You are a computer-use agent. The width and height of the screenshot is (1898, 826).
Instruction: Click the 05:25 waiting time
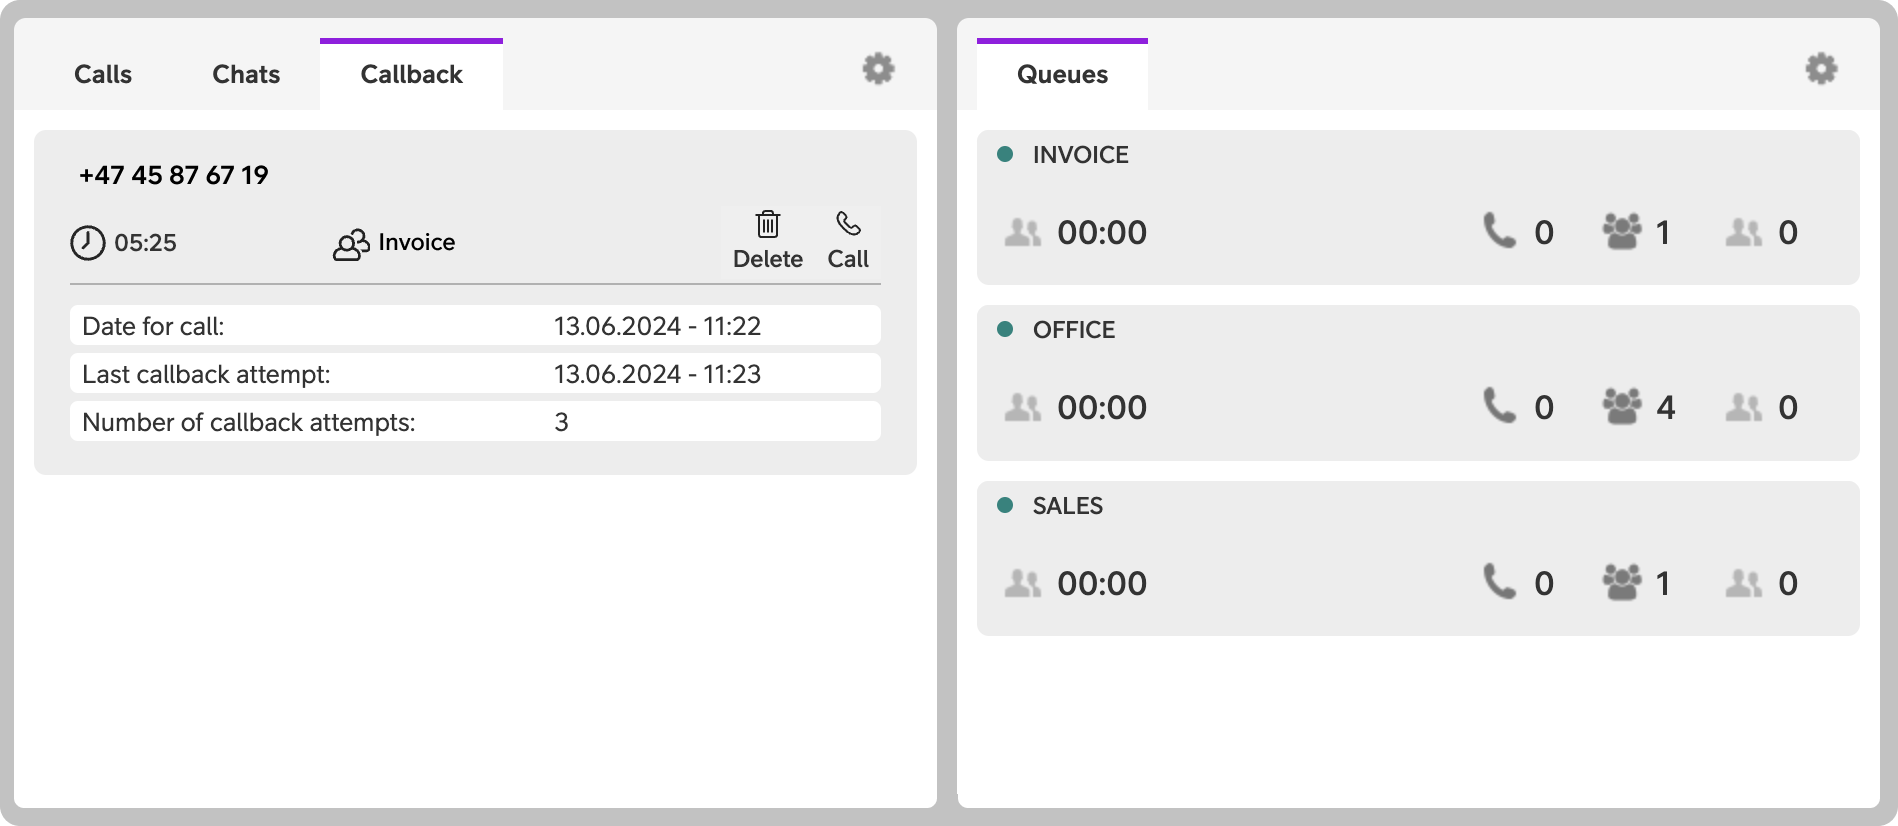point(145,243)
